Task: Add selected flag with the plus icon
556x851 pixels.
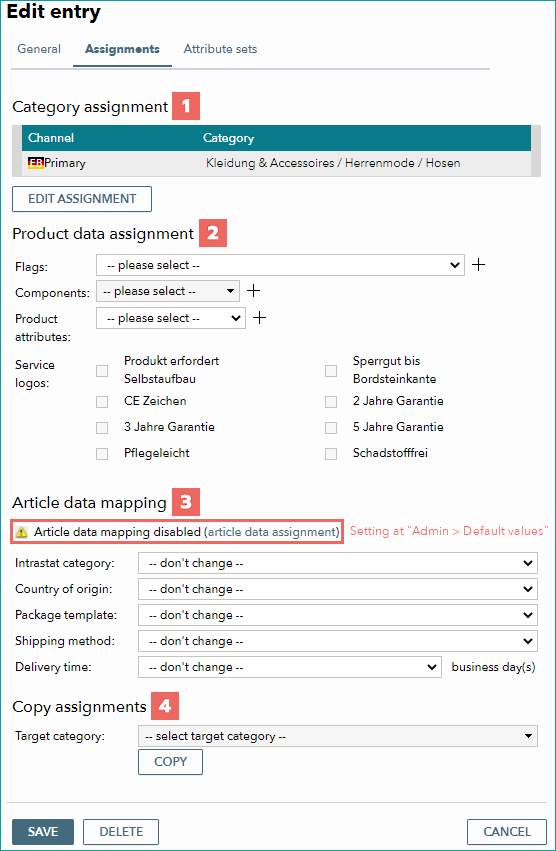Action: pyautogui.click(x=478, y=265)
